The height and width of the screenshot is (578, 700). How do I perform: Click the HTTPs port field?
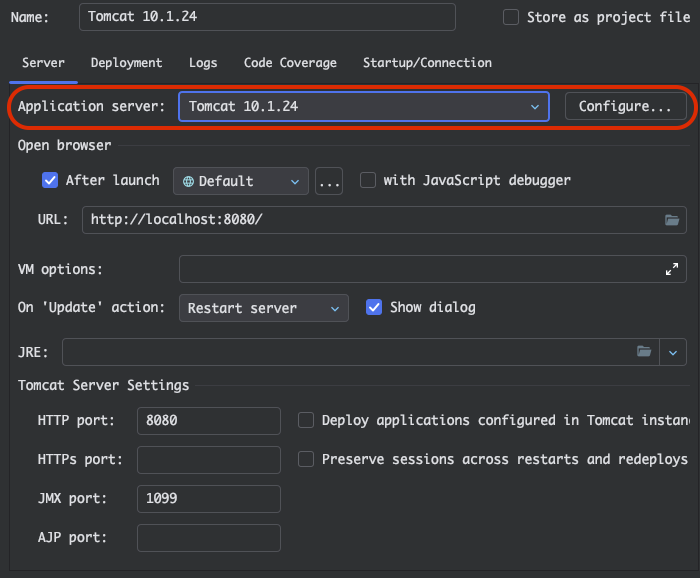pyautogui.click(x=209, y=460)
